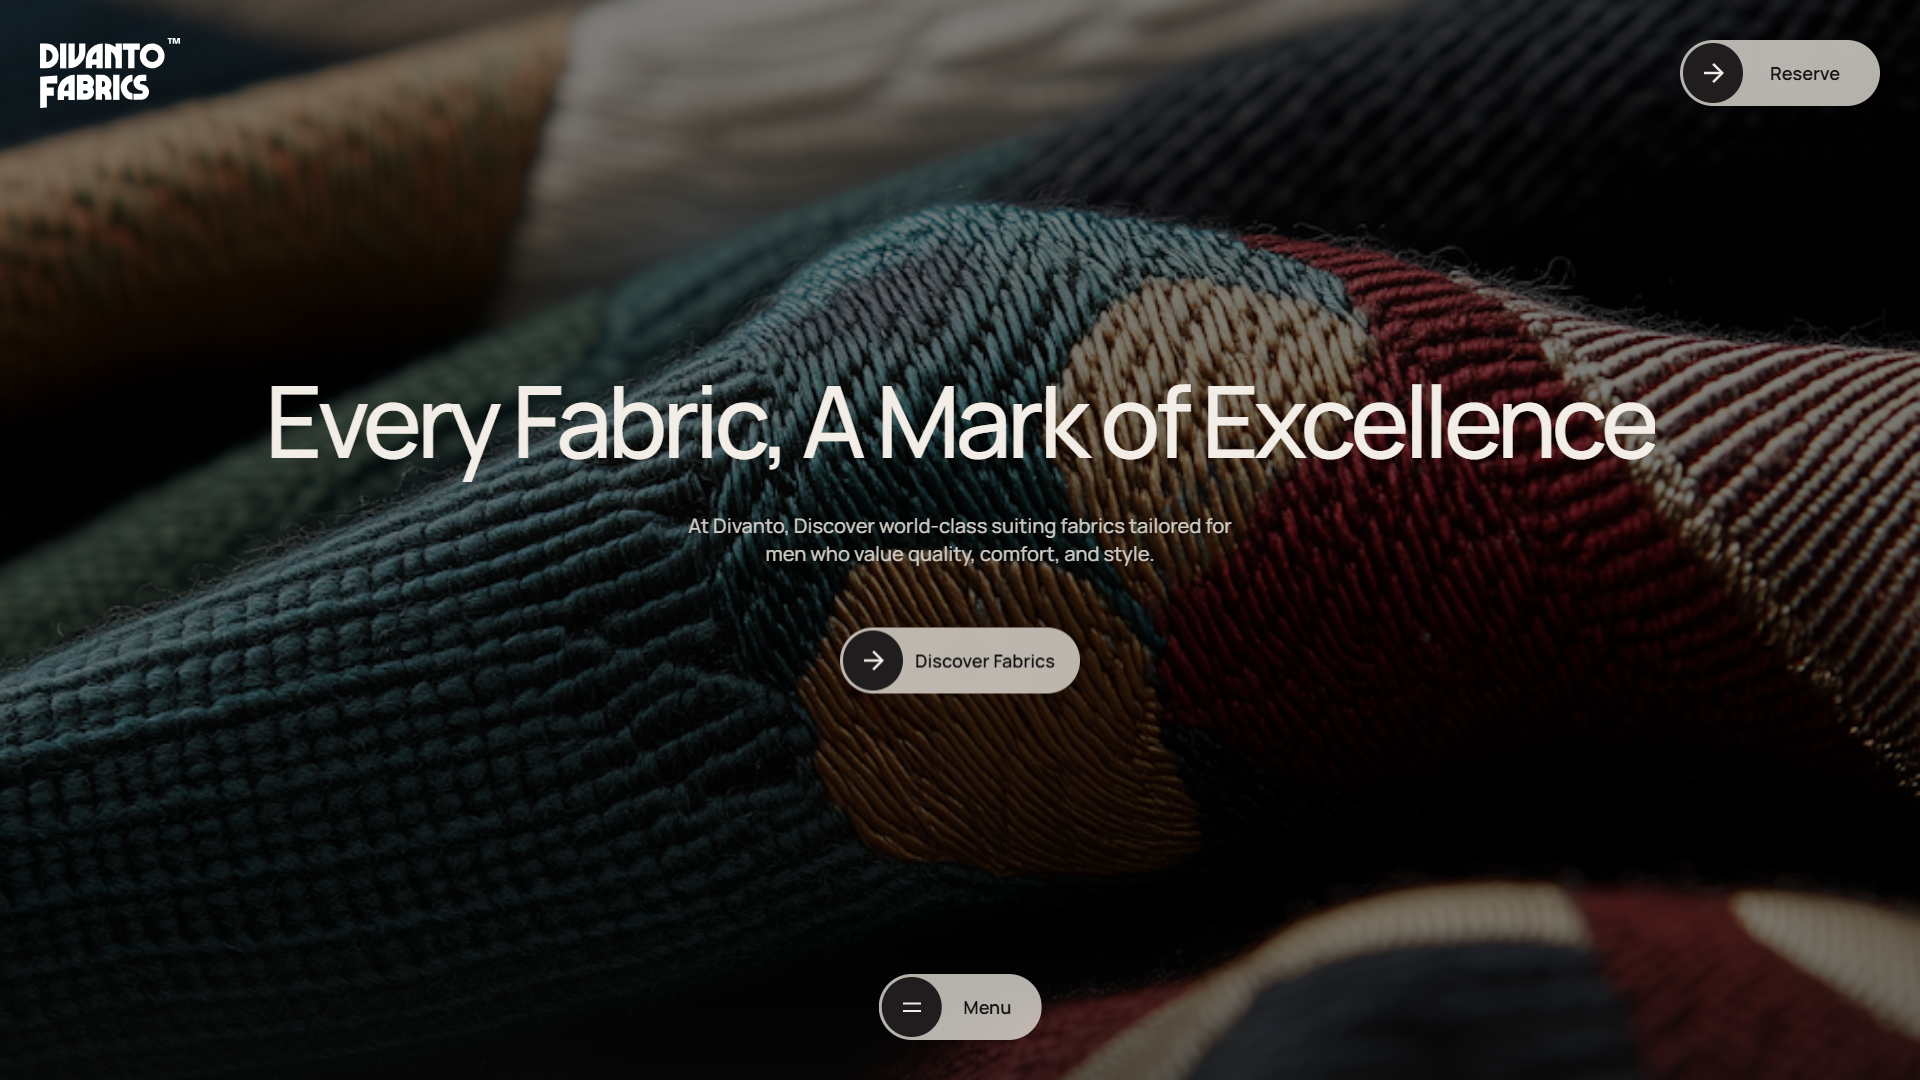Screen dimensions: 1920x1080
Task: Click the word style in the subtitle
Action: (x=1128, y=554)
